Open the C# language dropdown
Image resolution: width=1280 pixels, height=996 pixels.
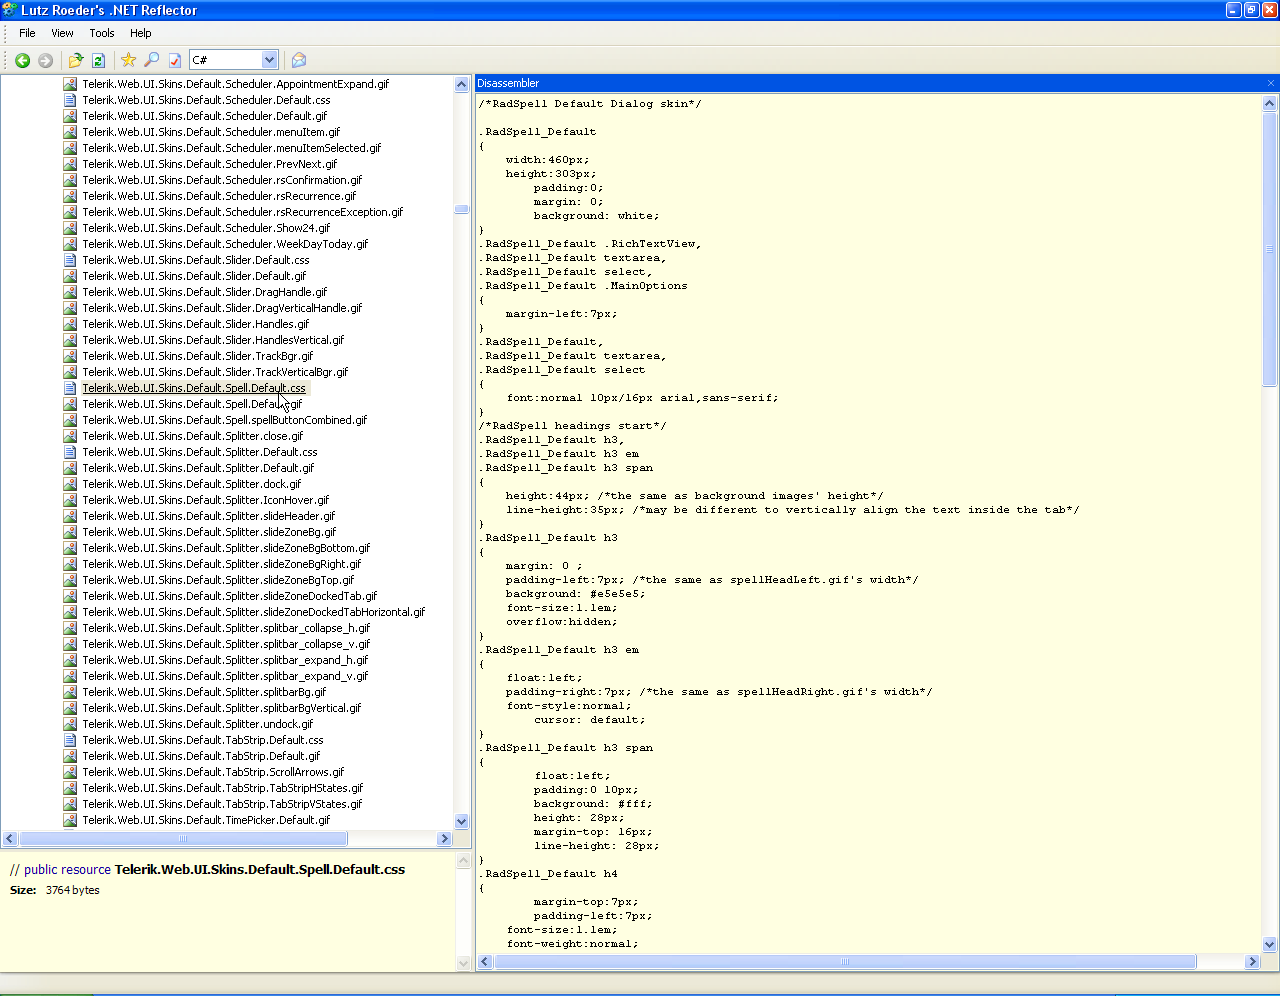point(269,60)
